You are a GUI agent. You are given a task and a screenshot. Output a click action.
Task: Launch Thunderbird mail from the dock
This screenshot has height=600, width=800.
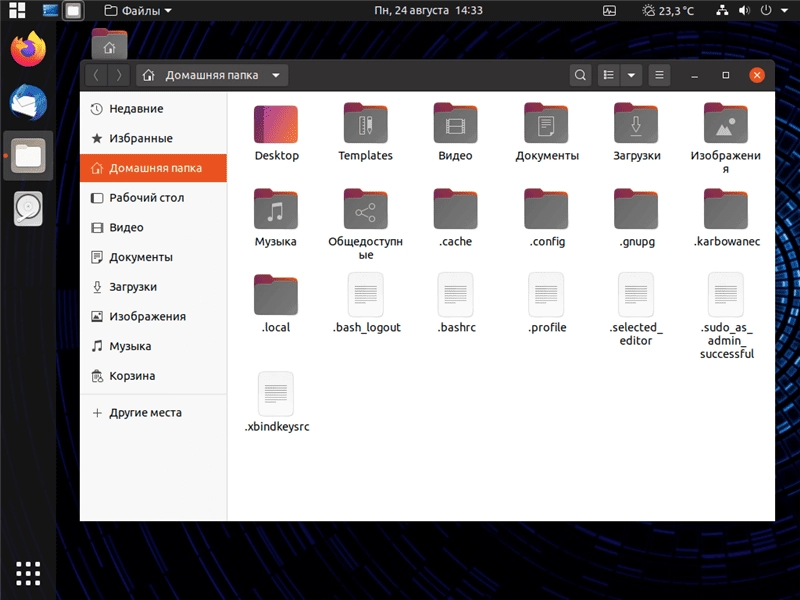pyautogui.click(x=29, y=102)
